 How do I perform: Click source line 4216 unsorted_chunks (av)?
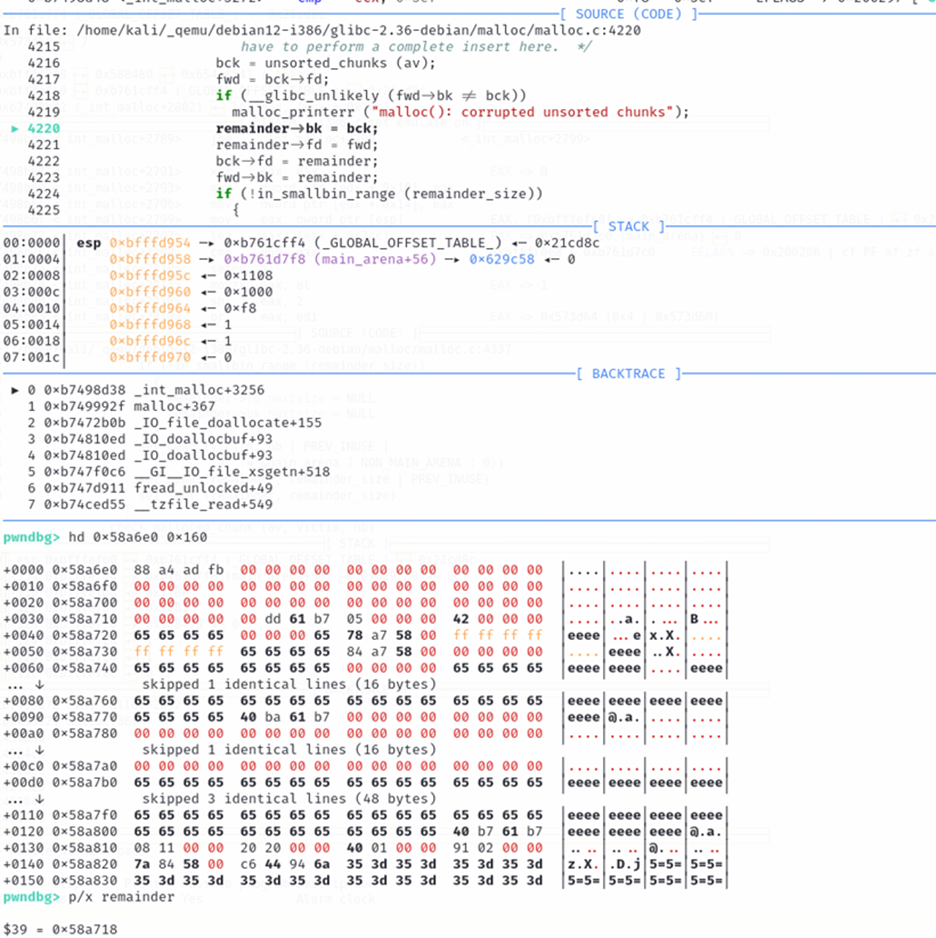tap(326, 63)
